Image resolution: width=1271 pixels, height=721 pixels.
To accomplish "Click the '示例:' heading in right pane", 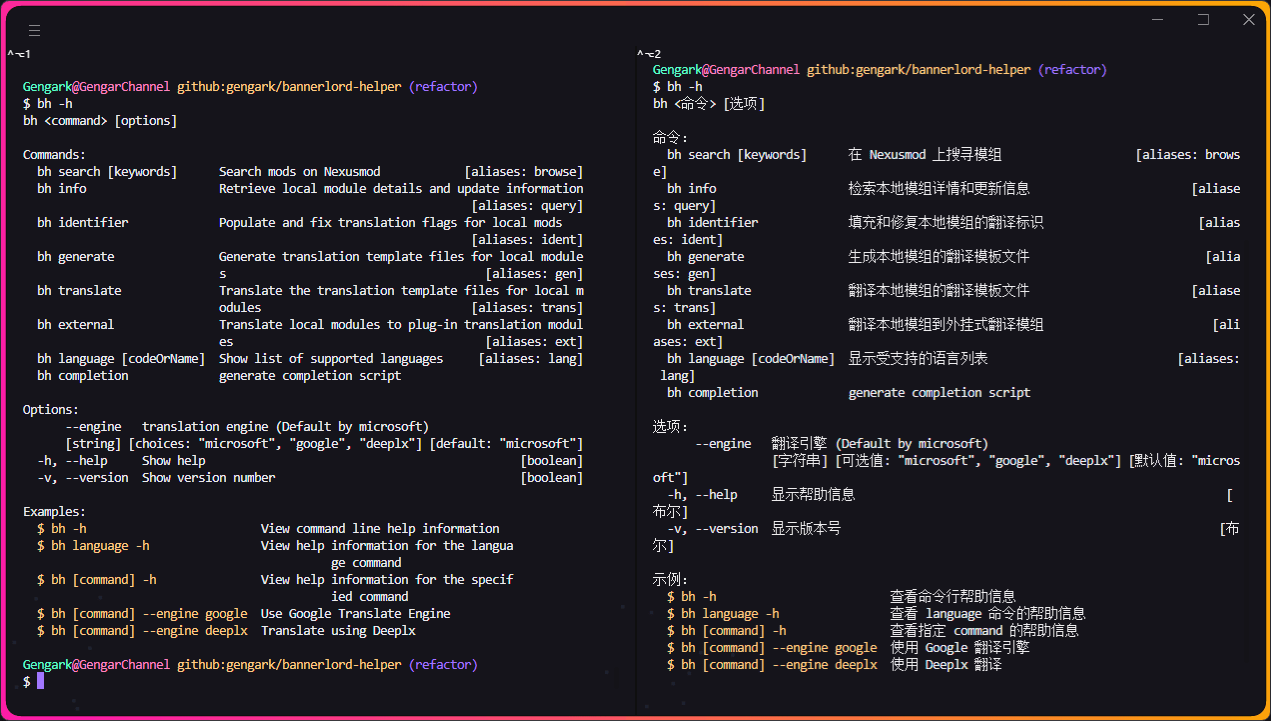I will 671,580.
